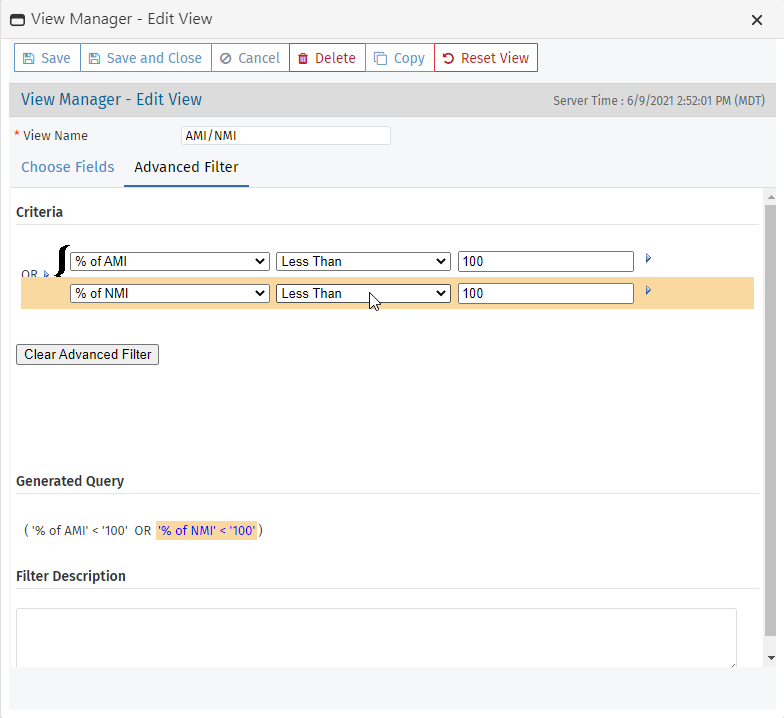Click highlighted '% of NMI' < '100' query text

(206, 530)
